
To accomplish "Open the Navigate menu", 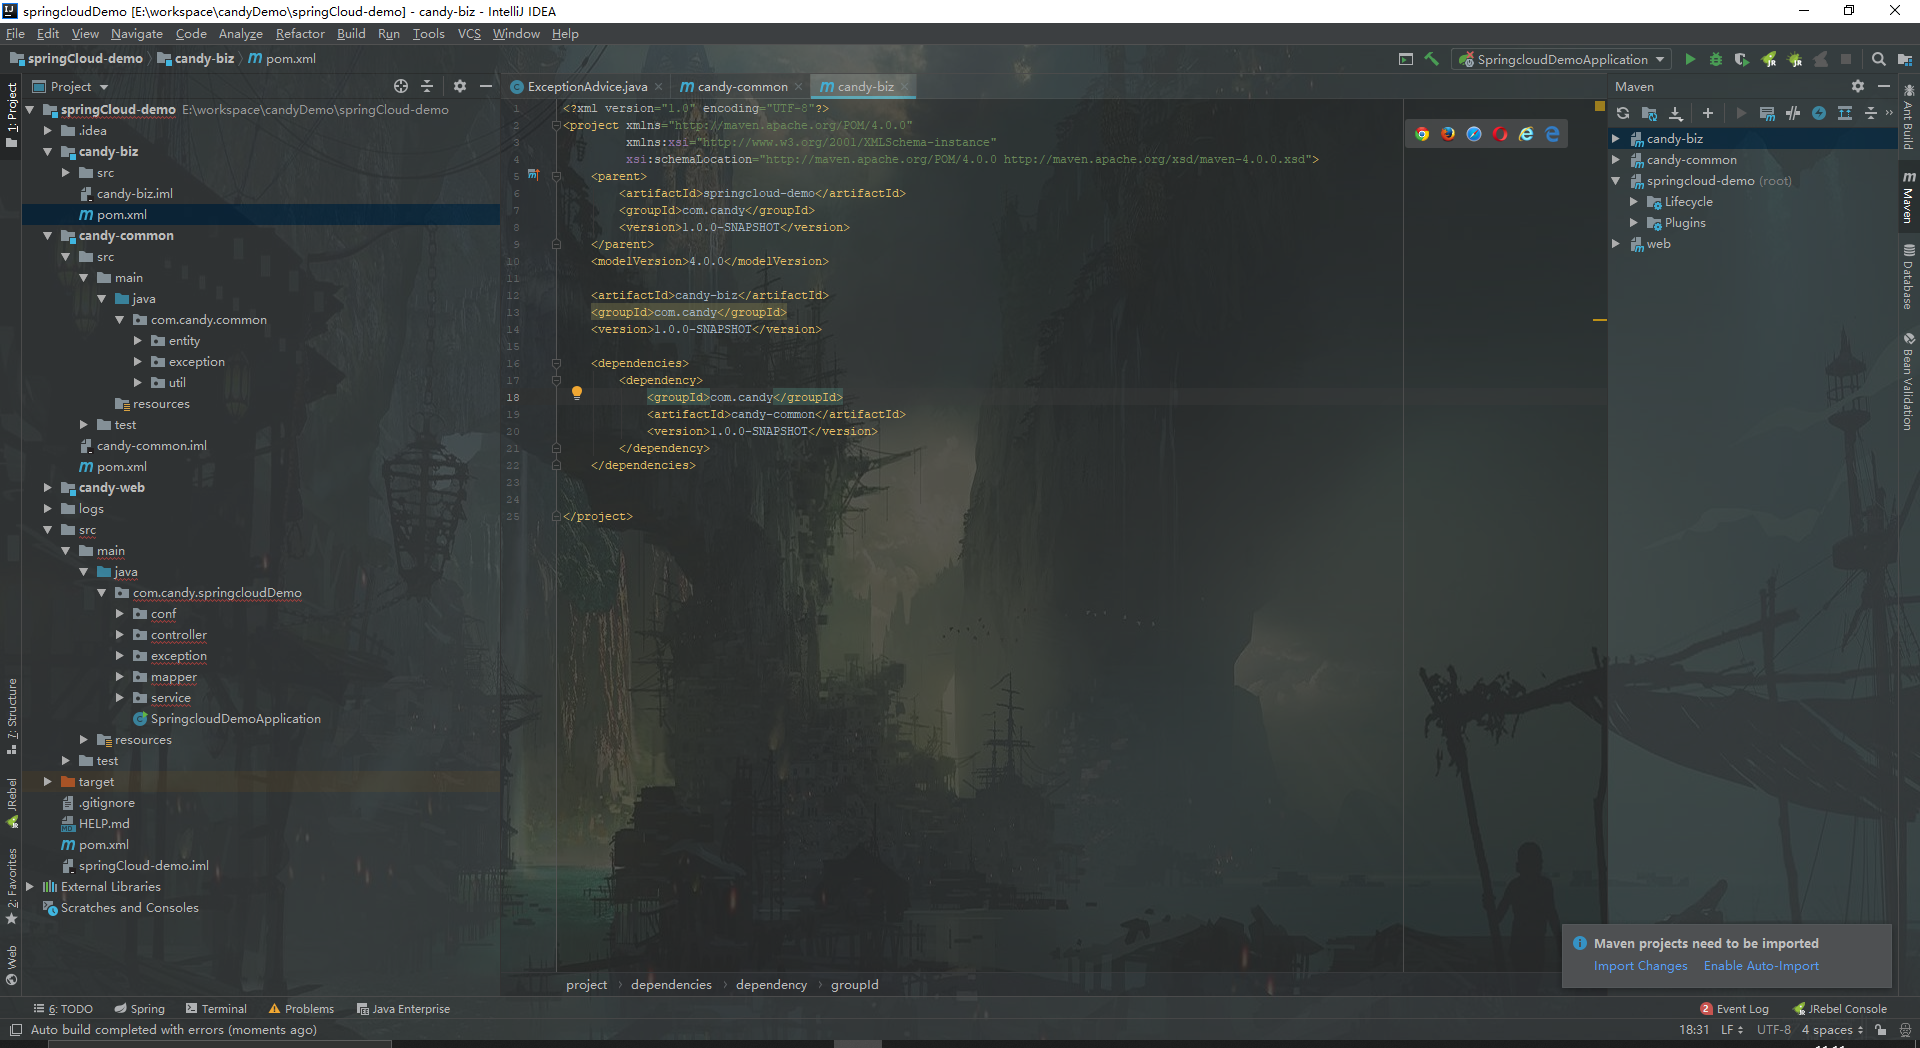I will [137, 34].
